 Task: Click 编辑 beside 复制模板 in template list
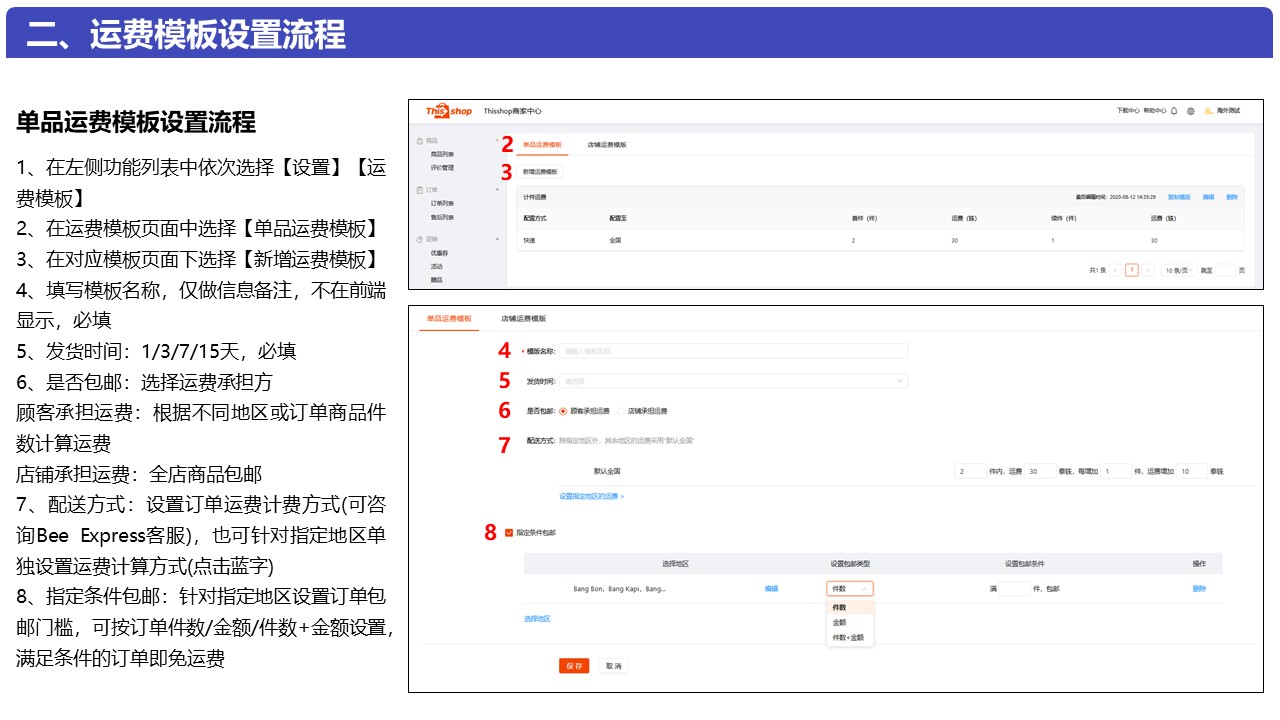[x=1208, y=197]
